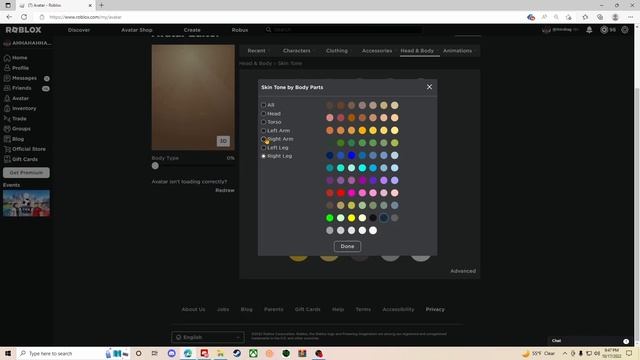Pick the bright red skin tone swatch

click(340, 193)
